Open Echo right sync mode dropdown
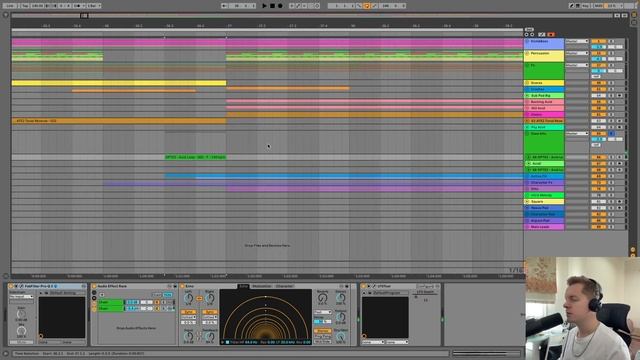Image resolution: width=640 pixels, height=360 pixels. (x=210, y=317)
